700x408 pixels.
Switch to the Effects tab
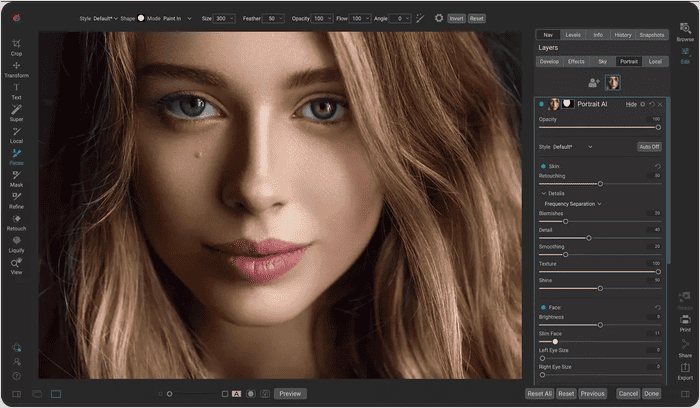(575, 61)
